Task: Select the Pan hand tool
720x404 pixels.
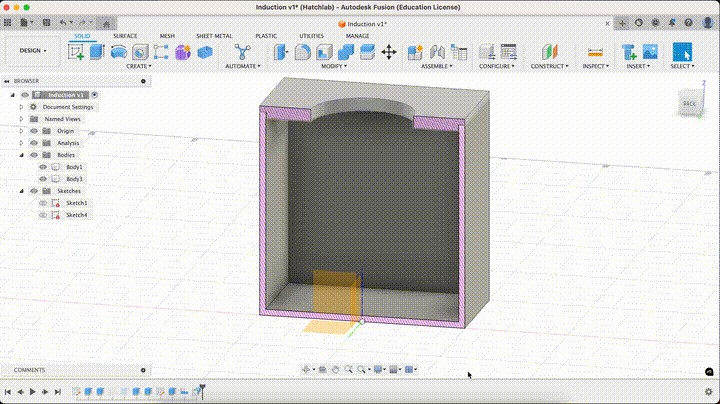Action: [x=335, y=370]
